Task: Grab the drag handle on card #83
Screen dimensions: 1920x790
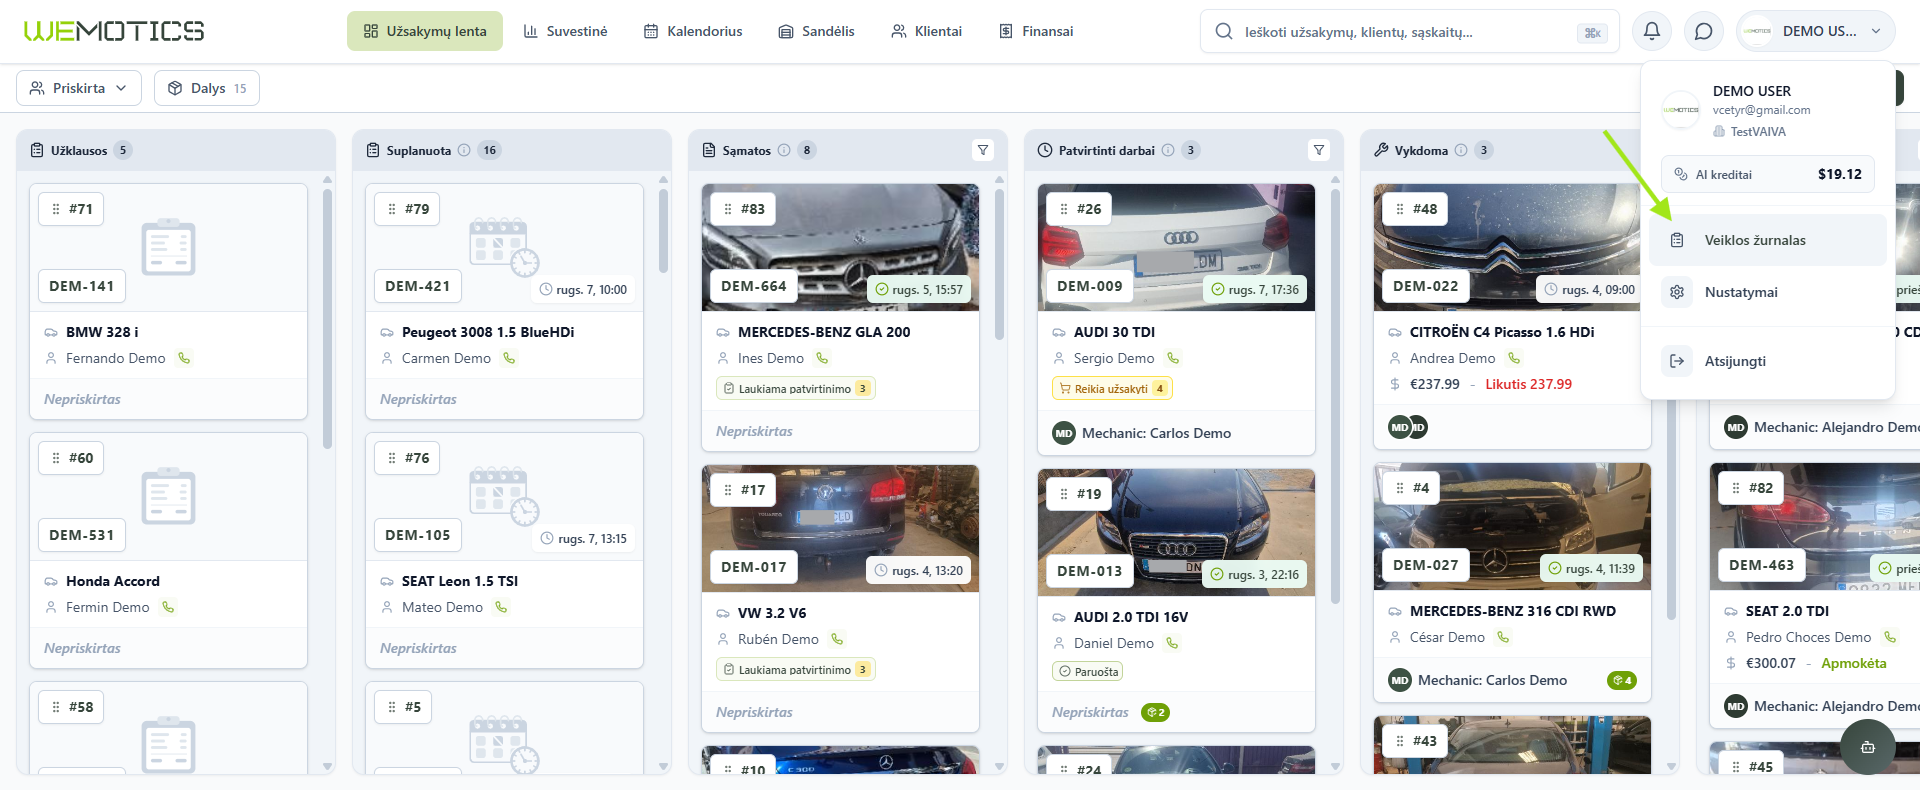Action: pyautogui.click(x=728, y=209)
